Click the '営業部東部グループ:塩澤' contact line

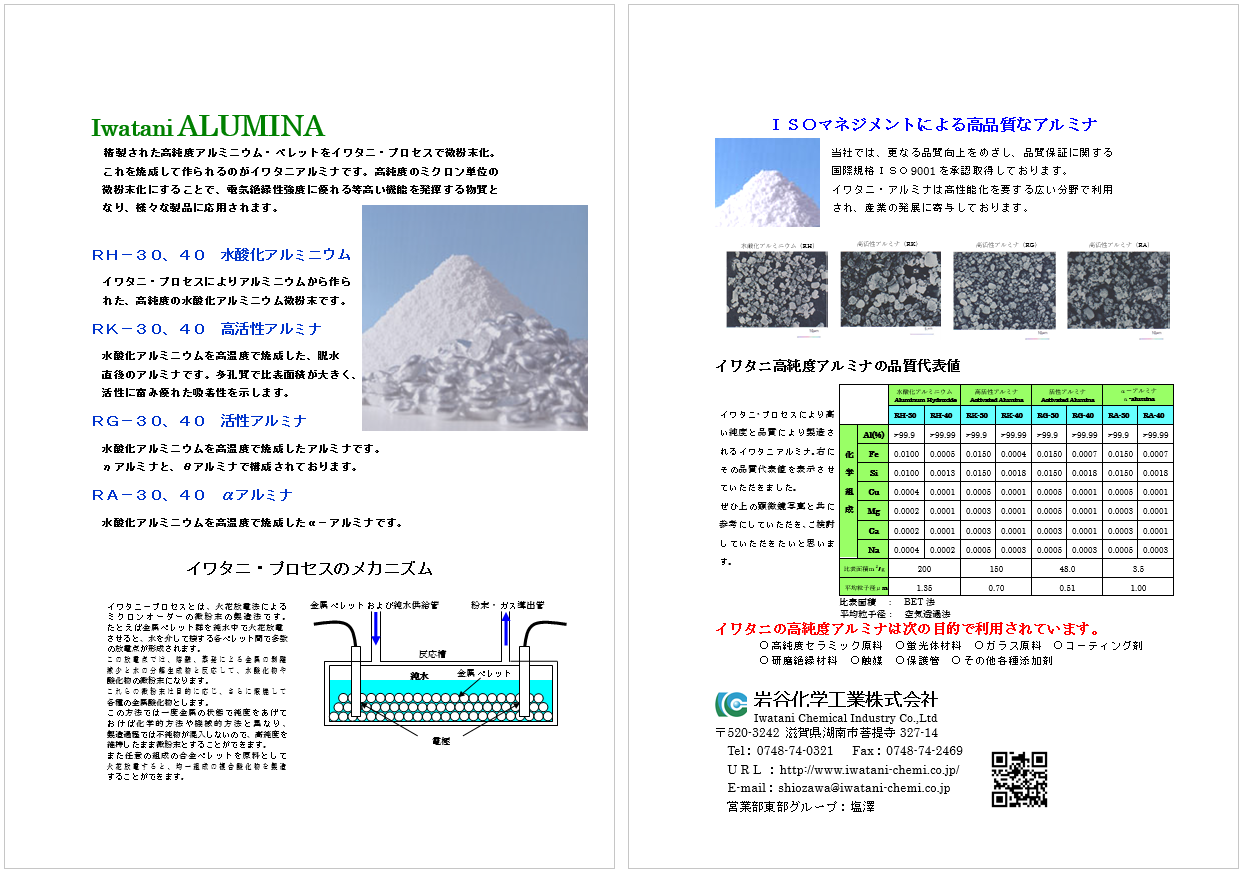(800, 806)
